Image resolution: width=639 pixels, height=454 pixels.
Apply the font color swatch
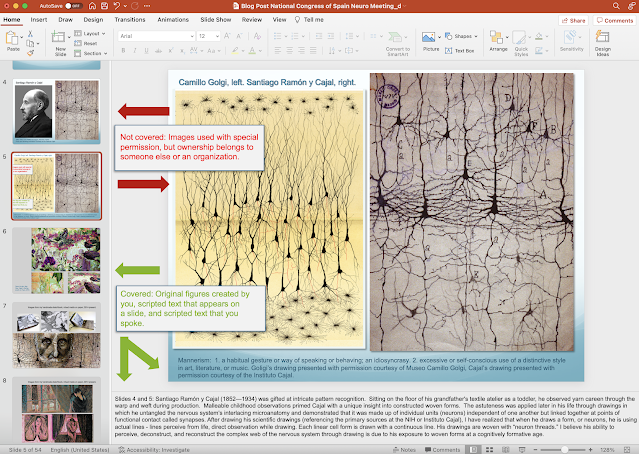(253, 51)
